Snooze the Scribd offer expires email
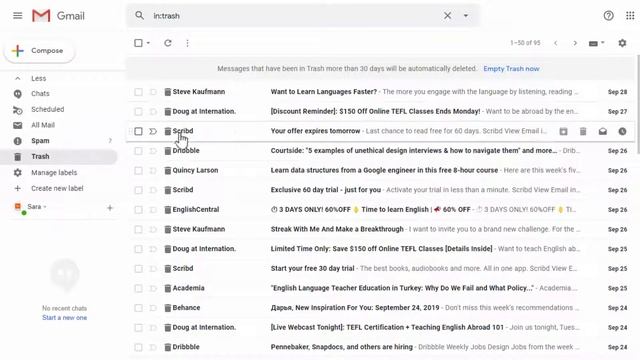Viewport: 640px width, 360px height. [622, 131]
